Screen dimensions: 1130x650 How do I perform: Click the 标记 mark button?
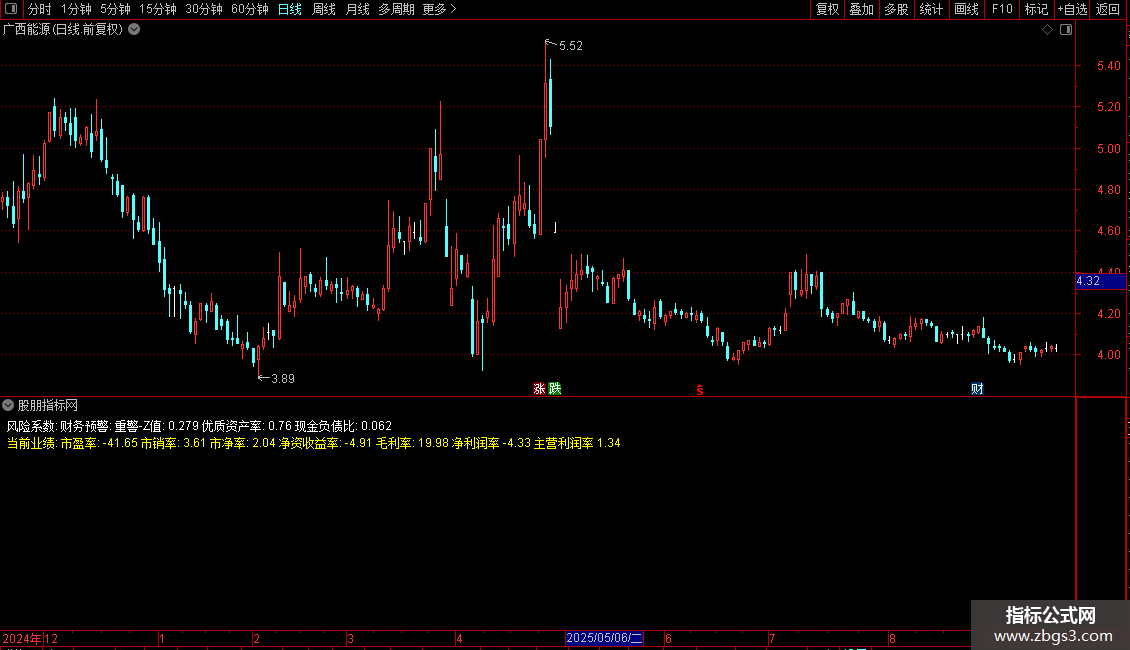pos(1036,9)
